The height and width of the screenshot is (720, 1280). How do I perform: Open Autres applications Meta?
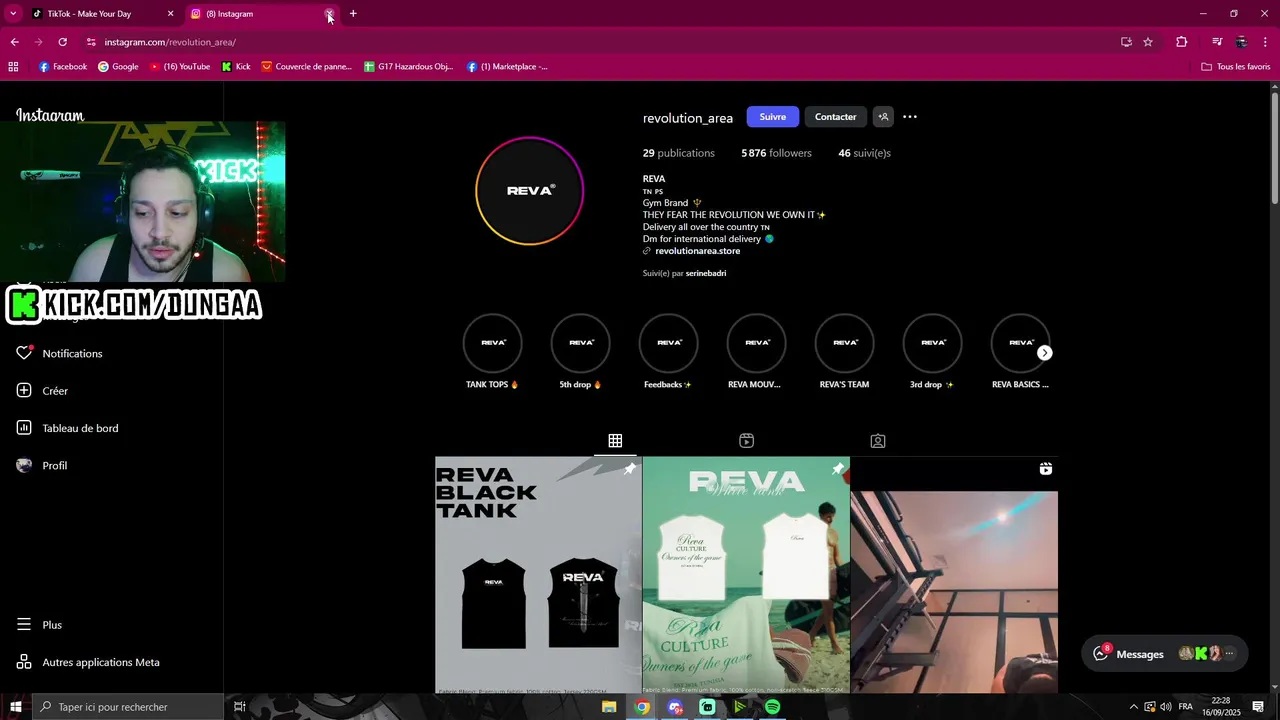pos(88,662)
